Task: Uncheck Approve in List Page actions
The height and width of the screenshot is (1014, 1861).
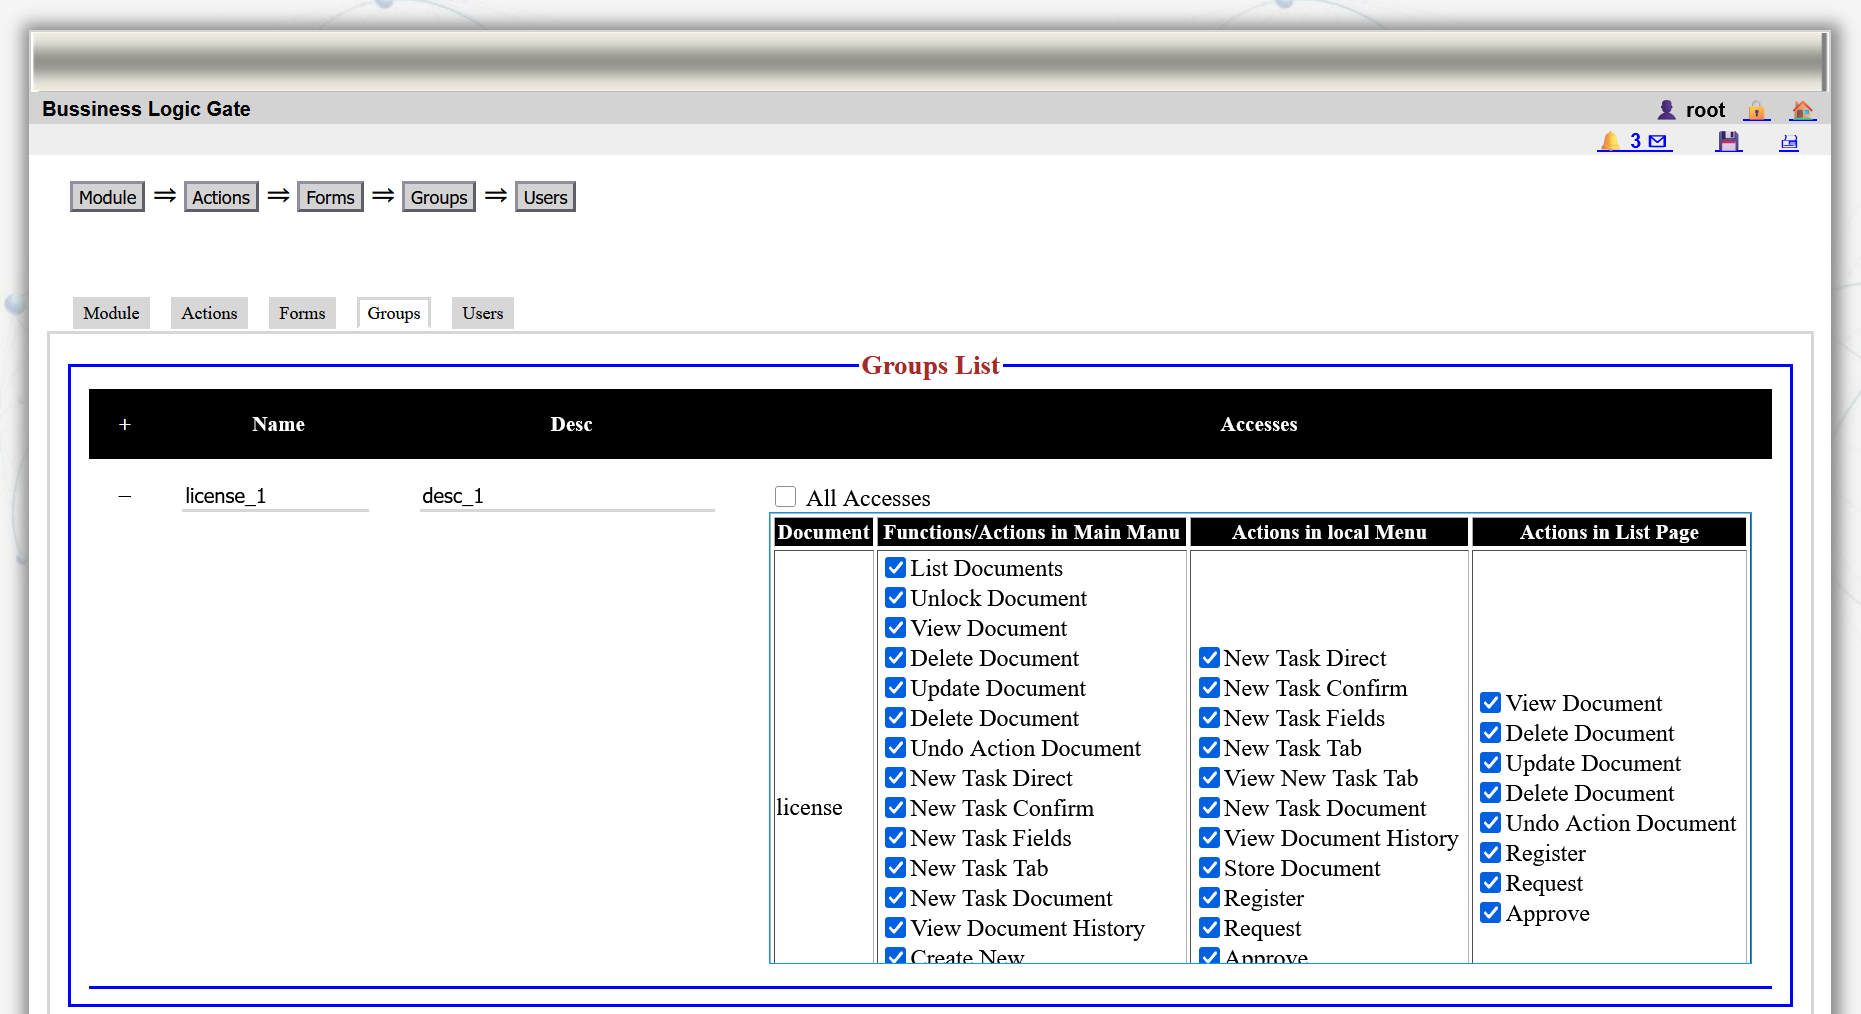Action: (1491, 913)
